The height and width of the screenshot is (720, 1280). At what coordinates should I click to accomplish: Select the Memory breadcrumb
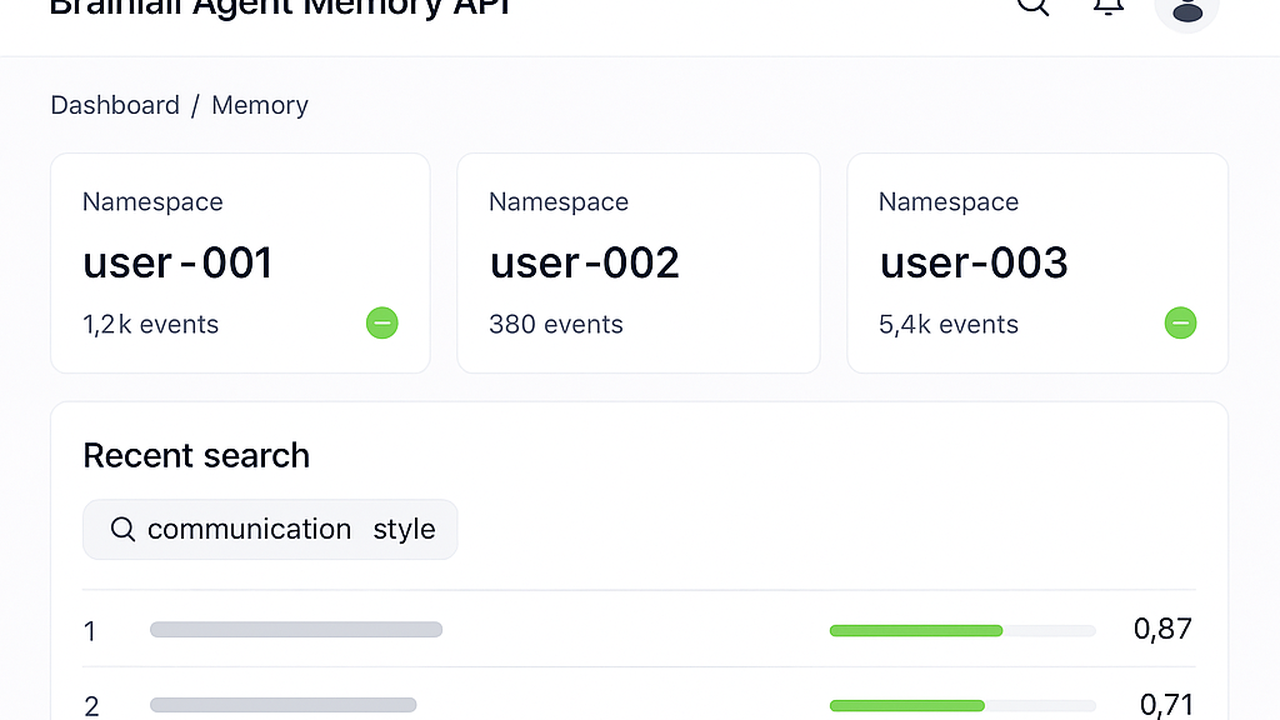[x=260, y=105]
